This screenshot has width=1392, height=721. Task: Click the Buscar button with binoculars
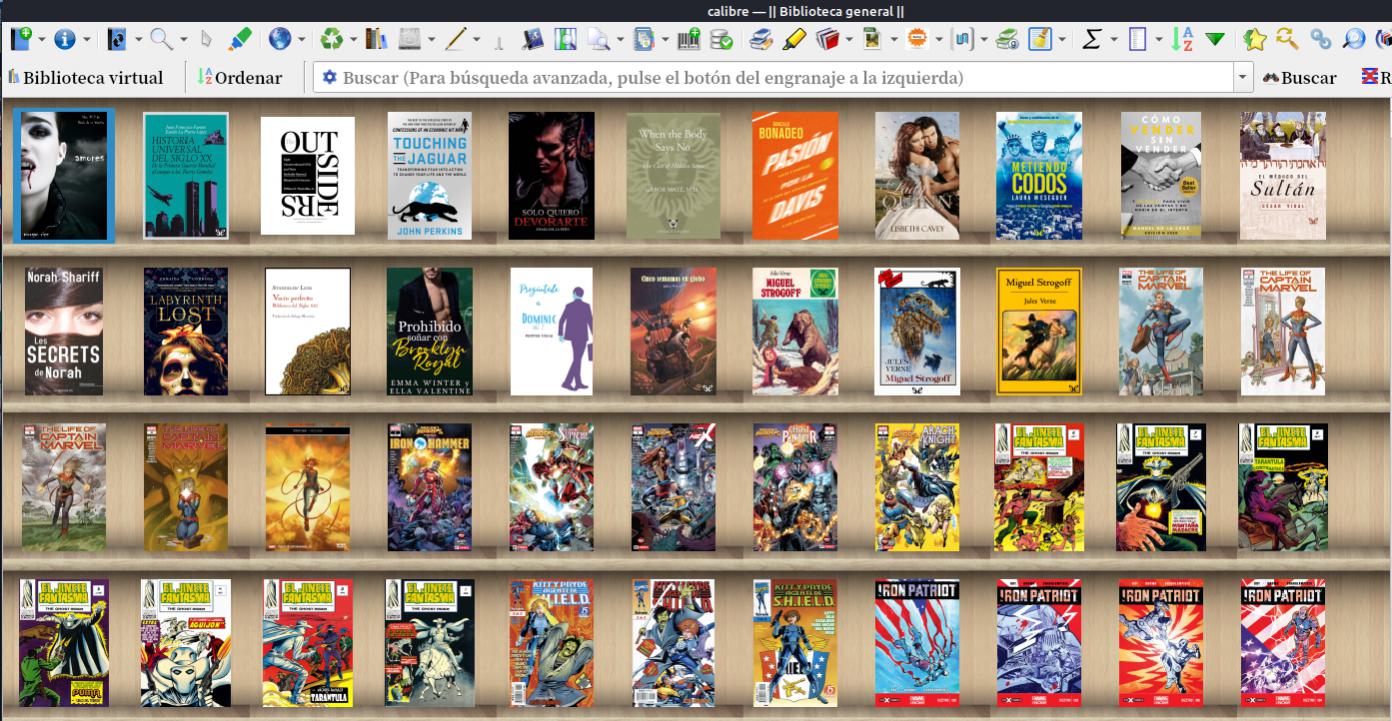(1300, 77)
